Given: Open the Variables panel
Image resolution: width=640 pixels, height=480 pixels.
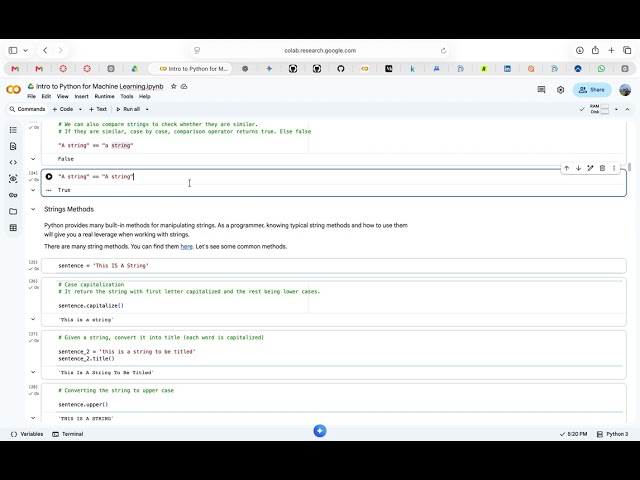Looking at the screenshot, I should [x=27, y=434].
